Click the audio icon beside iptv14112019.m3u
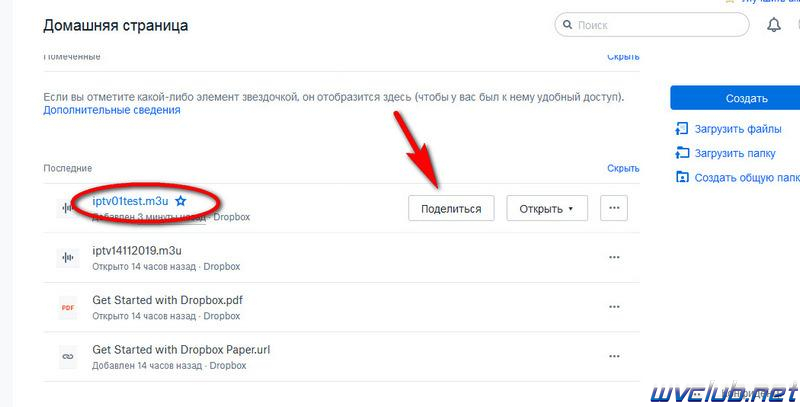 [x=67, y=258]
